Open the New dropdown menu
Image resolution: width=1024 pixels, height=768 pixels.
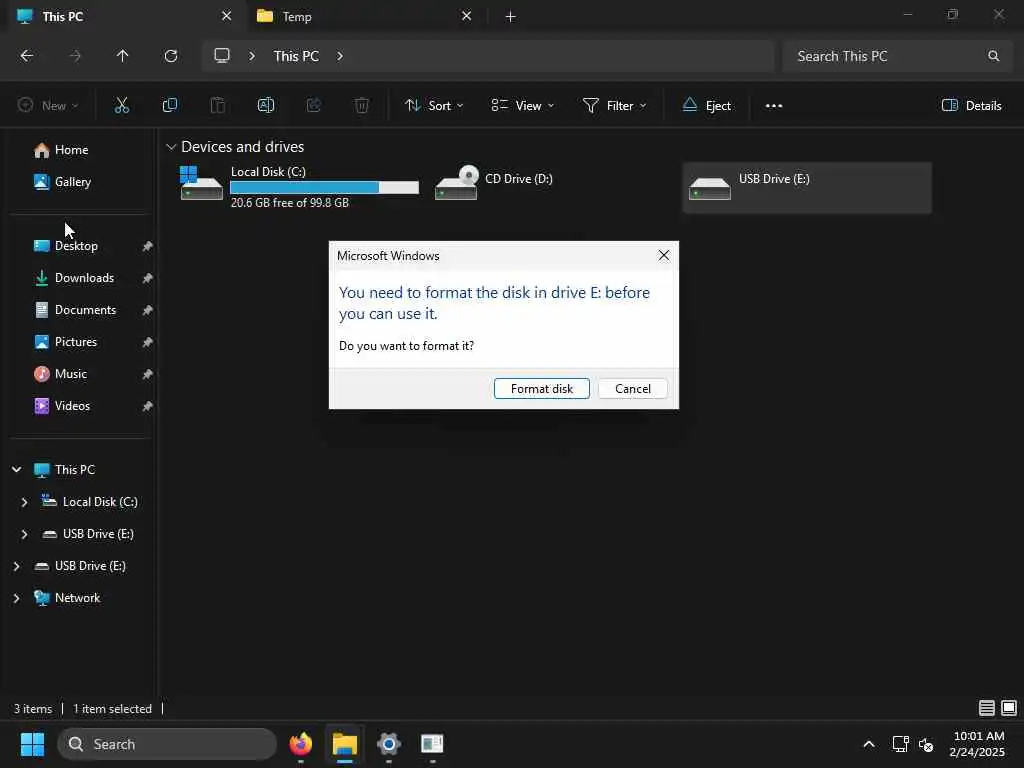(x=48, y=105)
